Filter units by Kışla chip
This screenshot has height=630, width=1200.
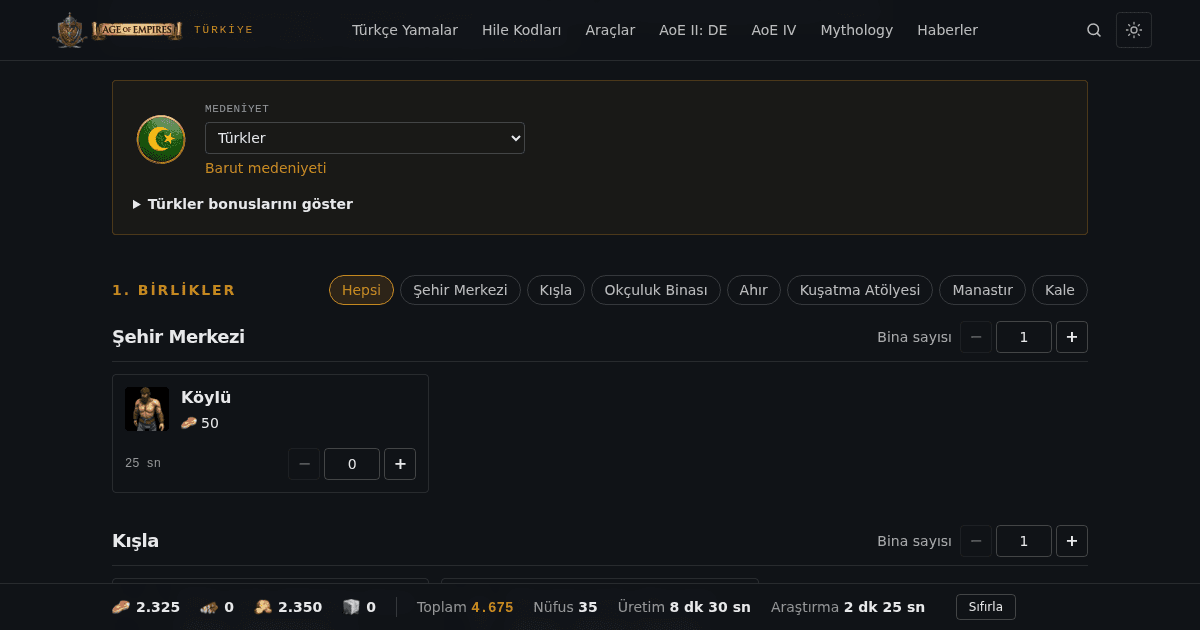[x=556, y=290]
